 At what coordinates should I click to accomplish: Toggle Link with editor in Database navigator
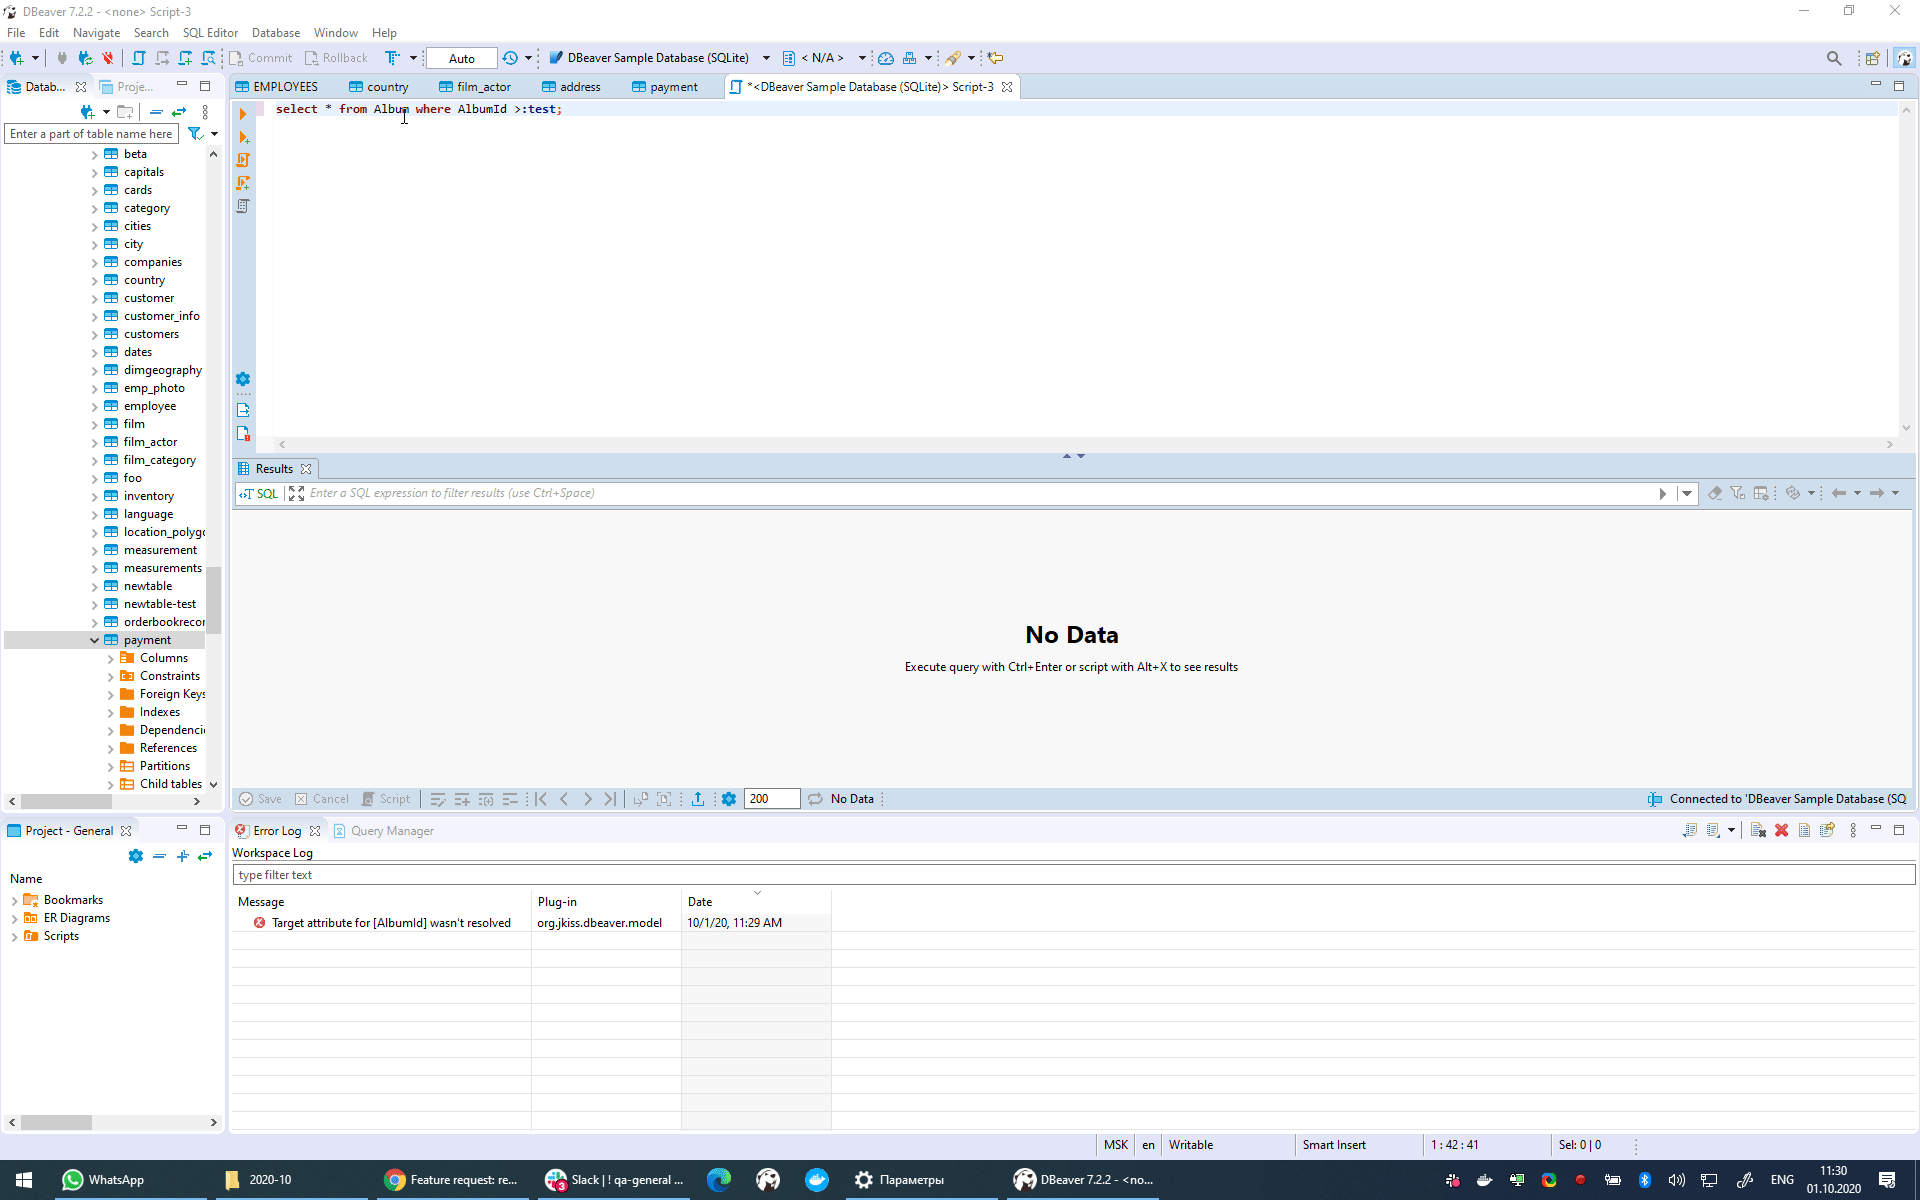pos(179,112)
